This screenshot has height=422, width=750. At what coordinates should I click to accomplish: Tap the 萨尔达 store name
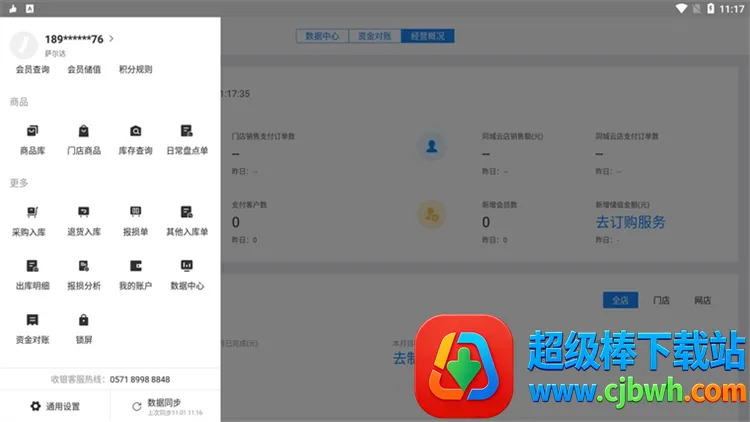click(x=55, y=54)
